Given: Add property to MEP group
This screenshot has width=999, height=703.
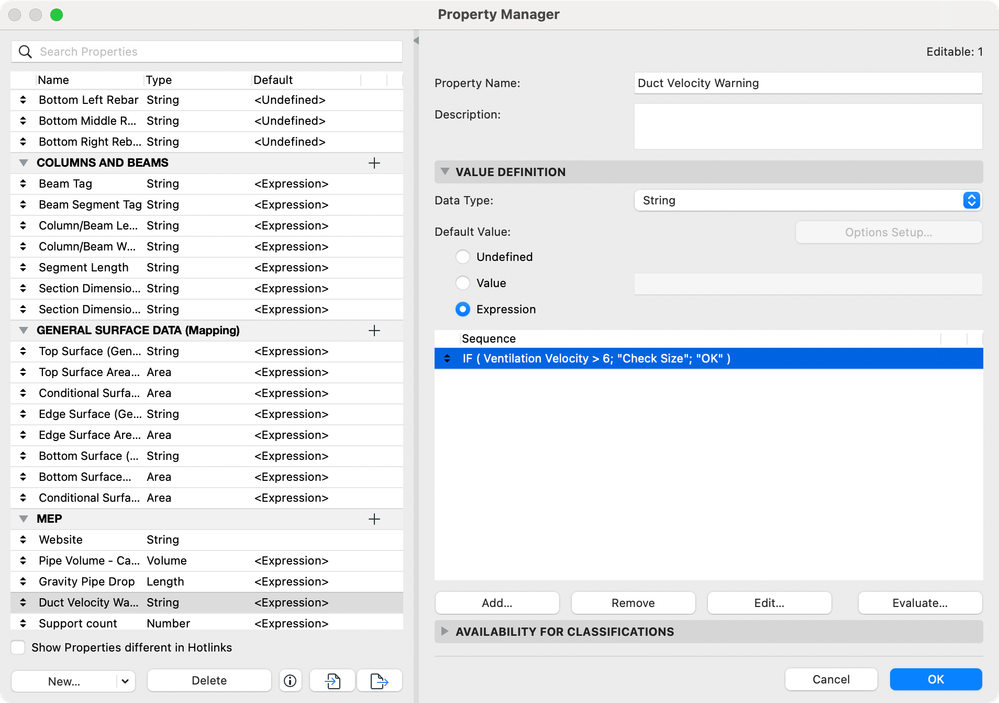Looking at the screenshot, I should [374, 519].
